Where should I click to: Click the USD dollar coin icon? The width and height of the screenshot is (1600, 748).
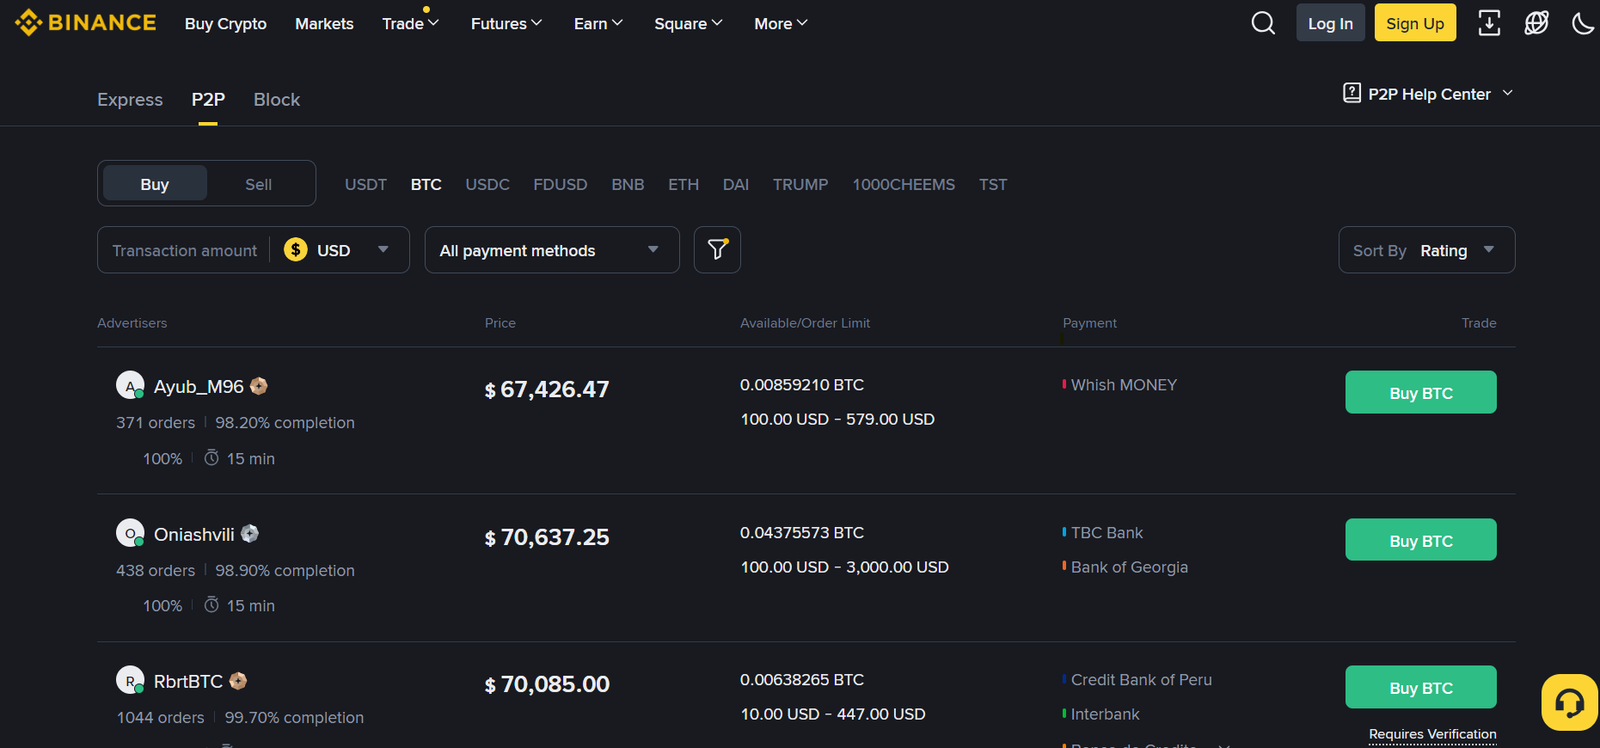(295, 250)
